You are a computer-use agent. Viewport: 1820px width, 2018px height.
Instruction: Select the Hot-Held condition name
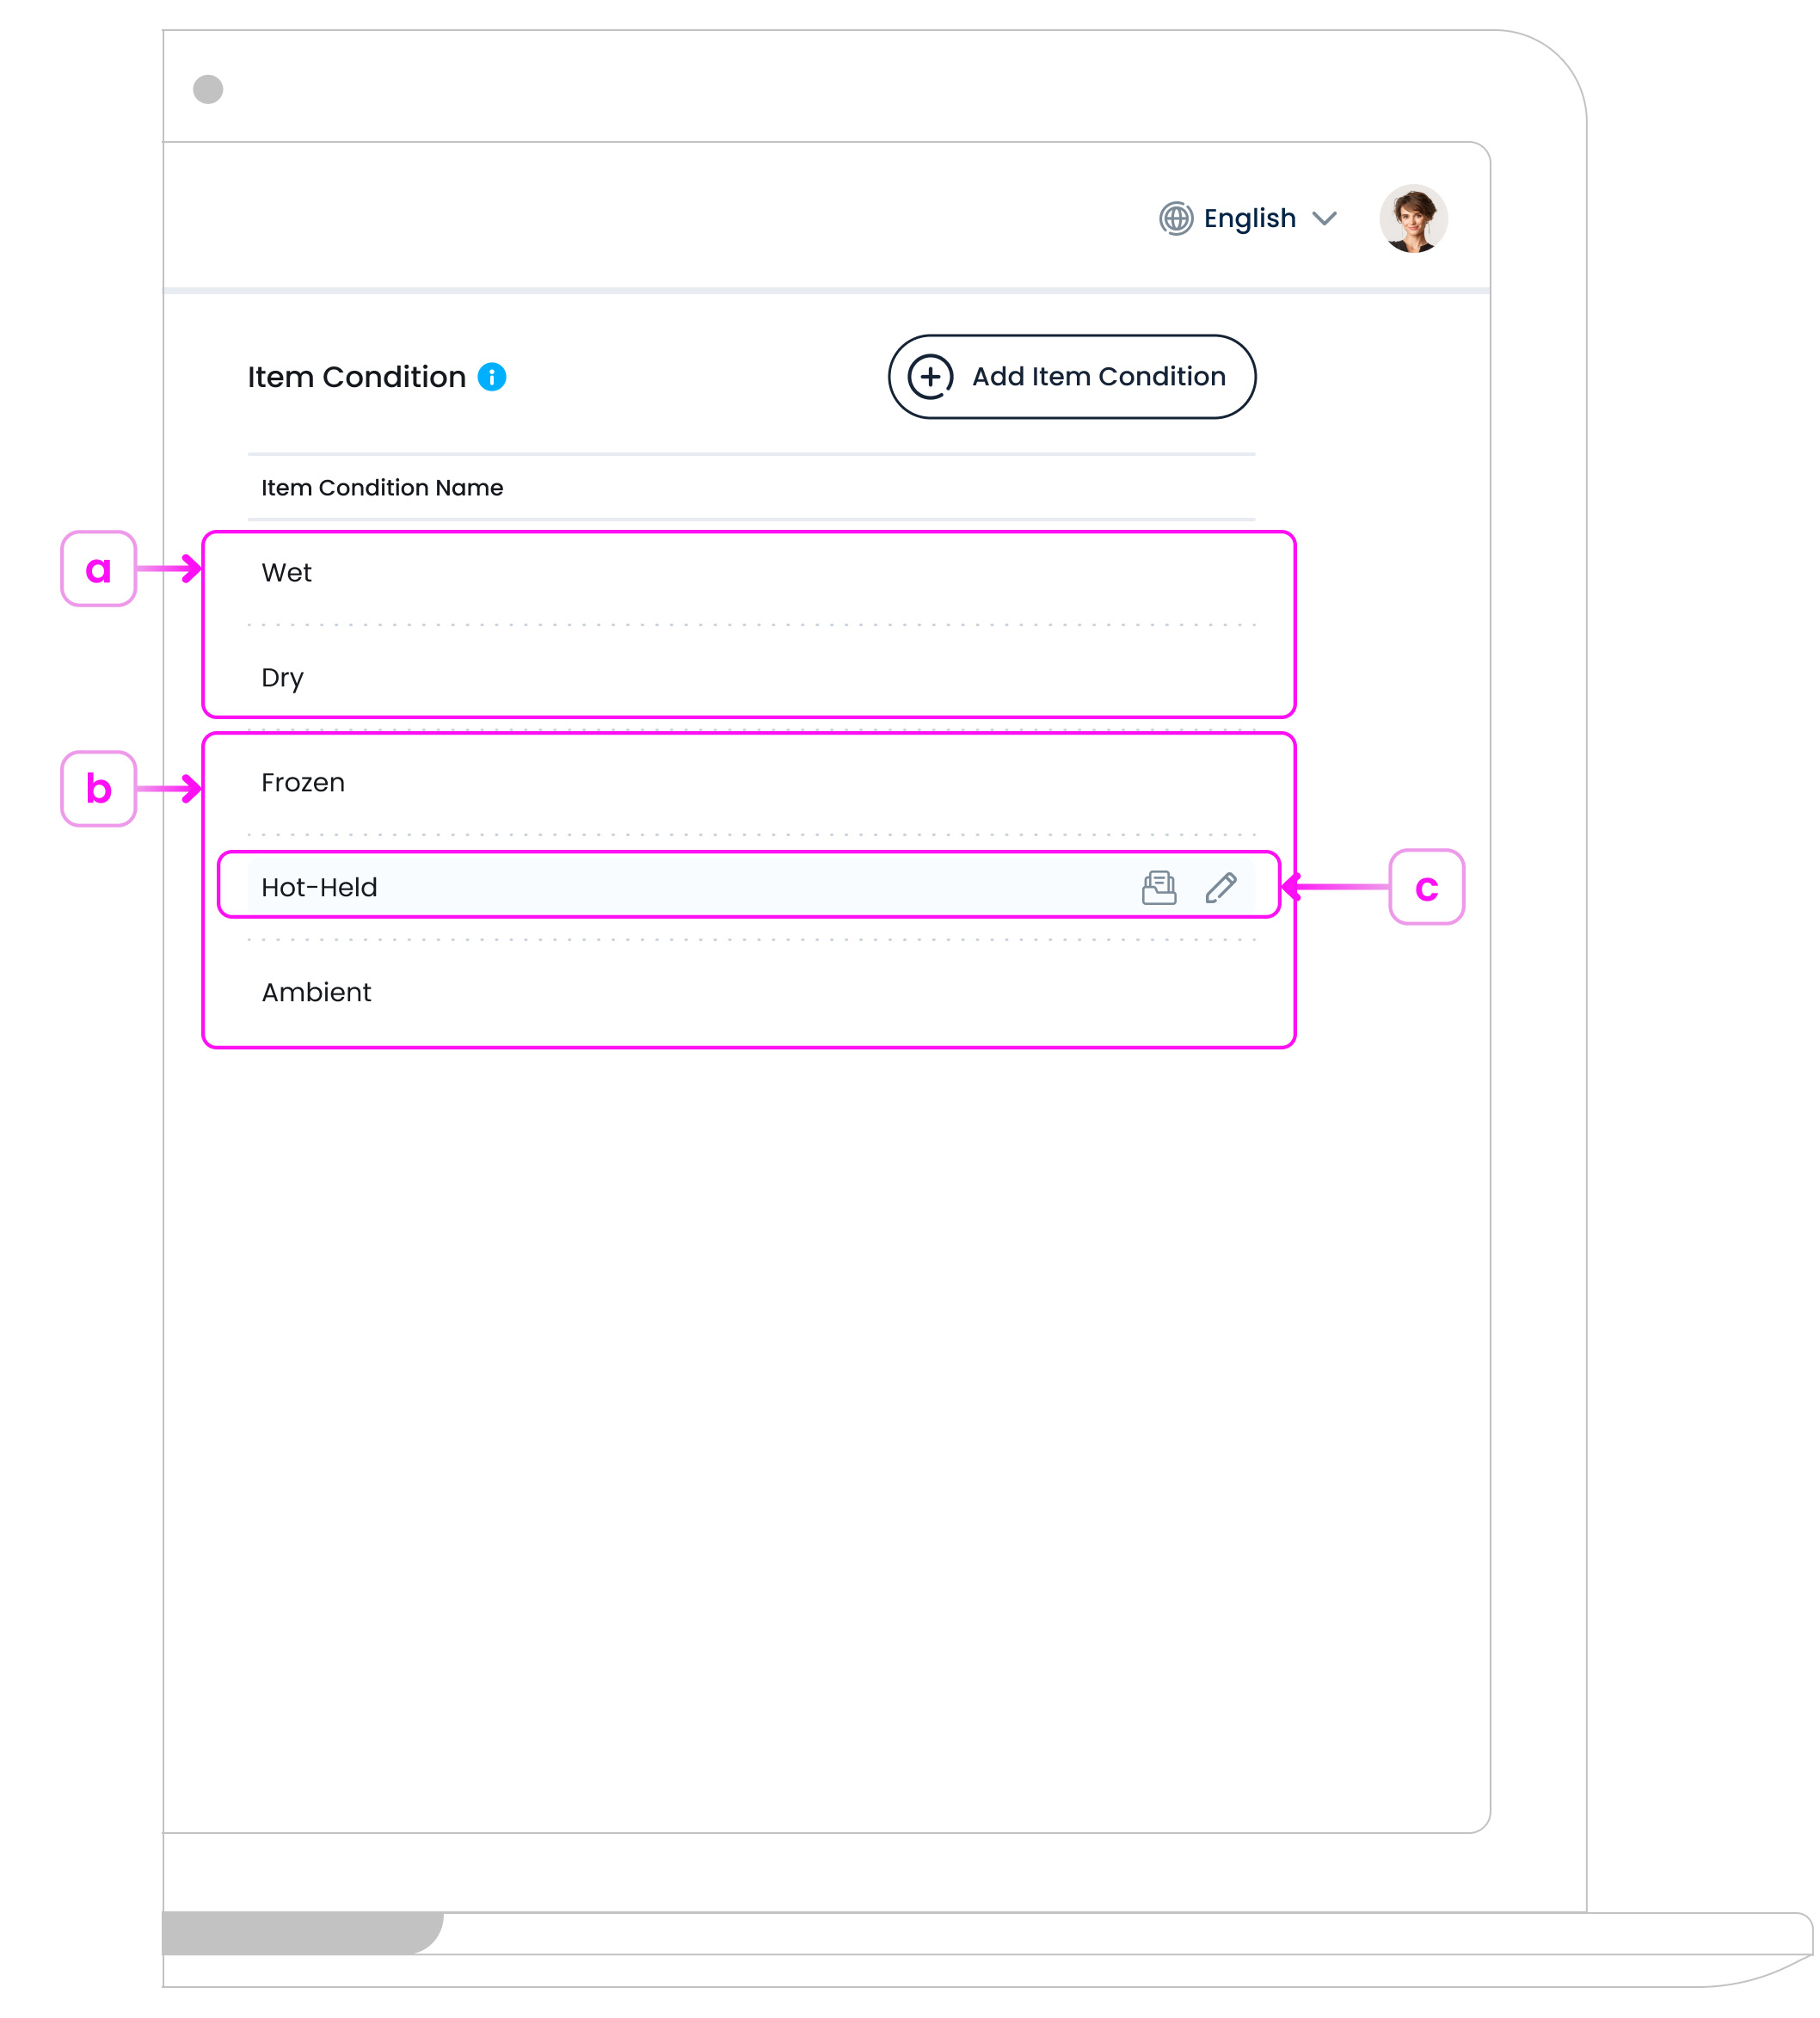(x=319, y=888)
